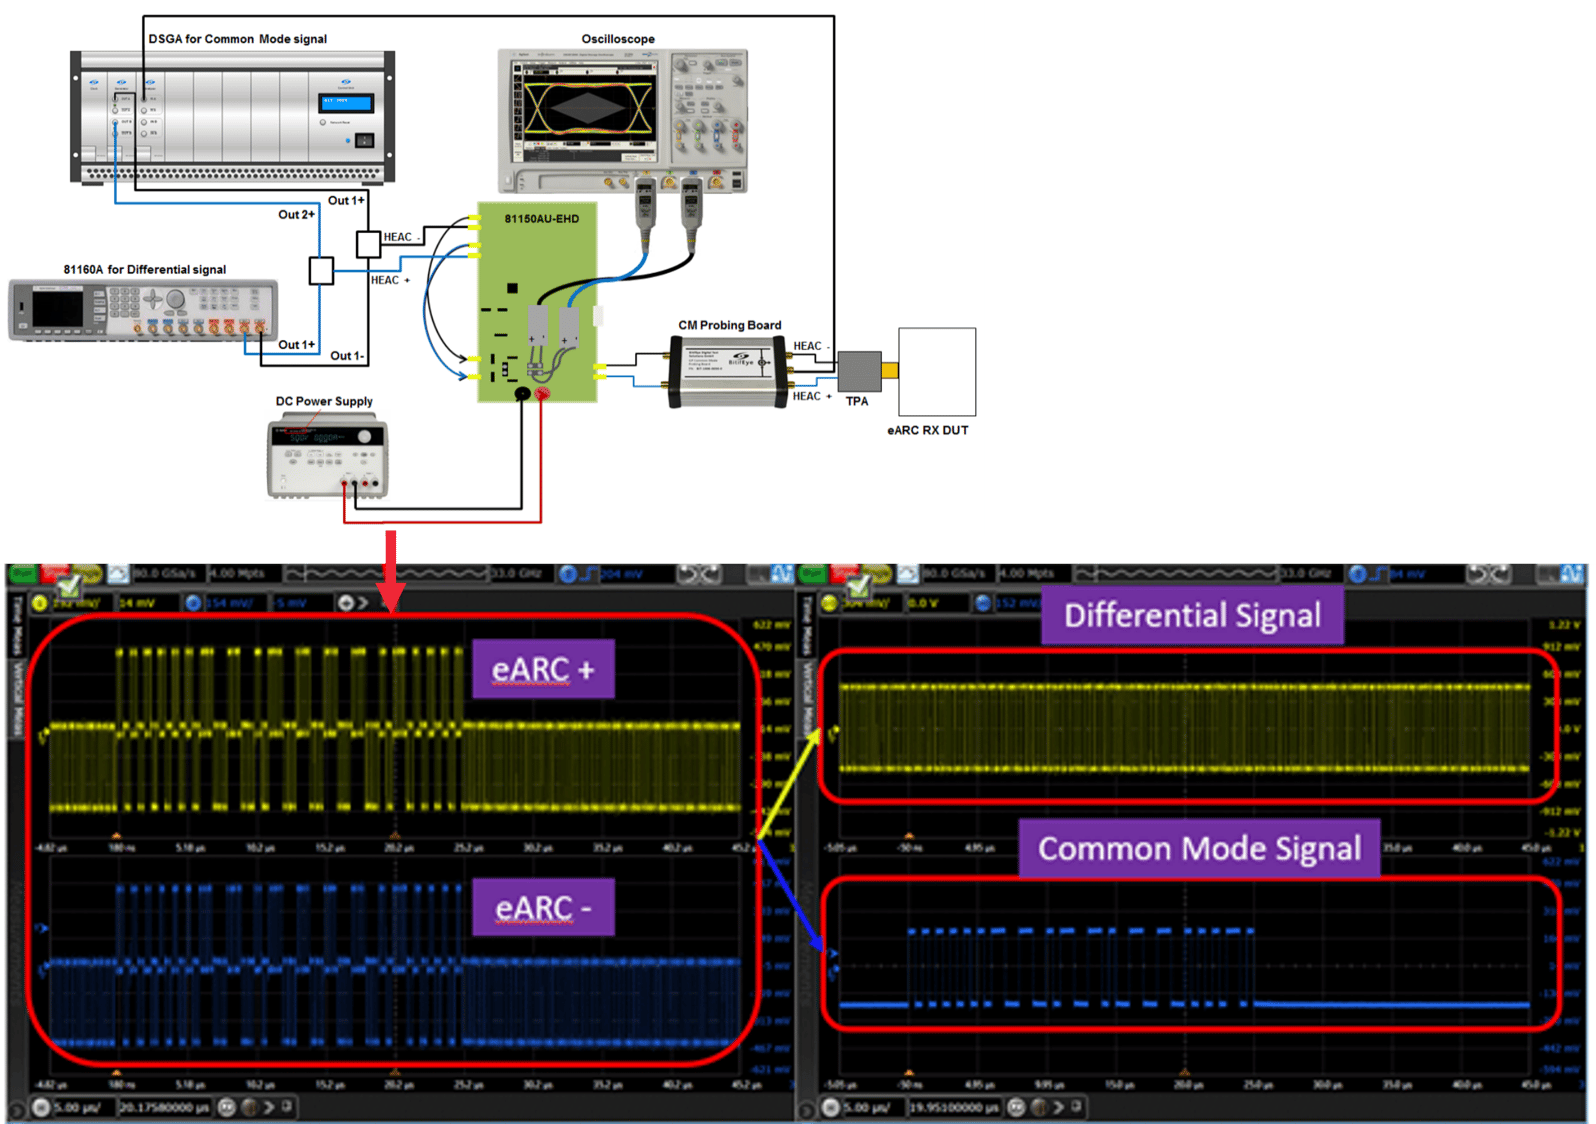Click the add channel plus icon on left scope

click(346, 603)
